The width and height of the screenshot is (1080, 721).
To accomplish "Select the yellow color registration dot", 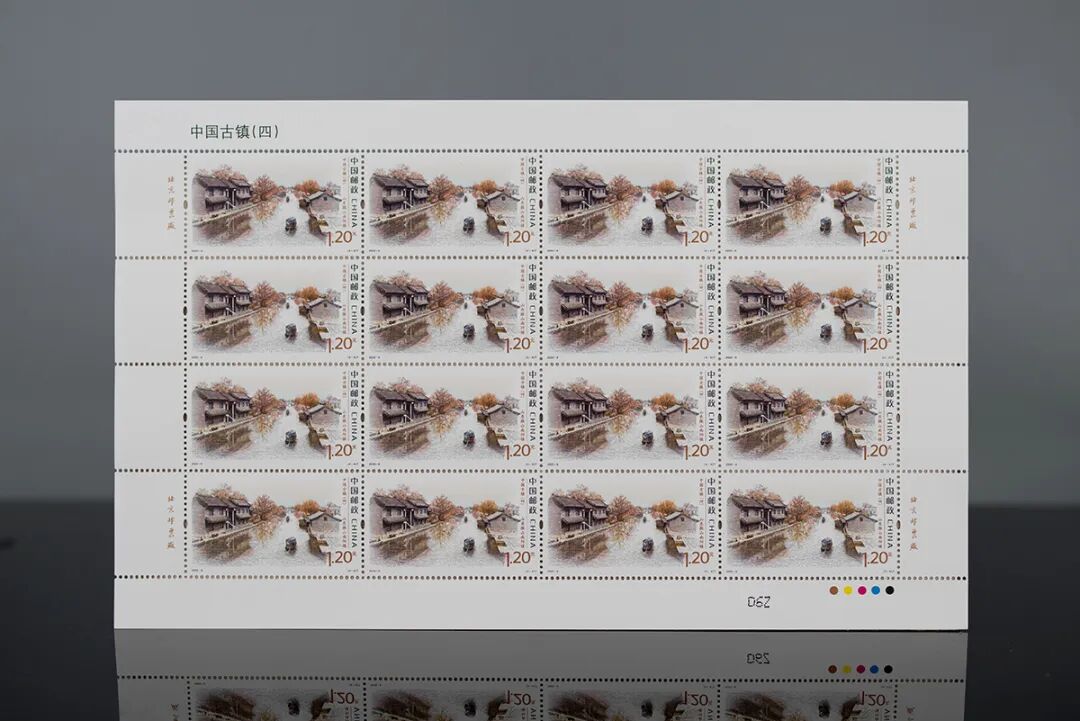I will tap(848, 591).
